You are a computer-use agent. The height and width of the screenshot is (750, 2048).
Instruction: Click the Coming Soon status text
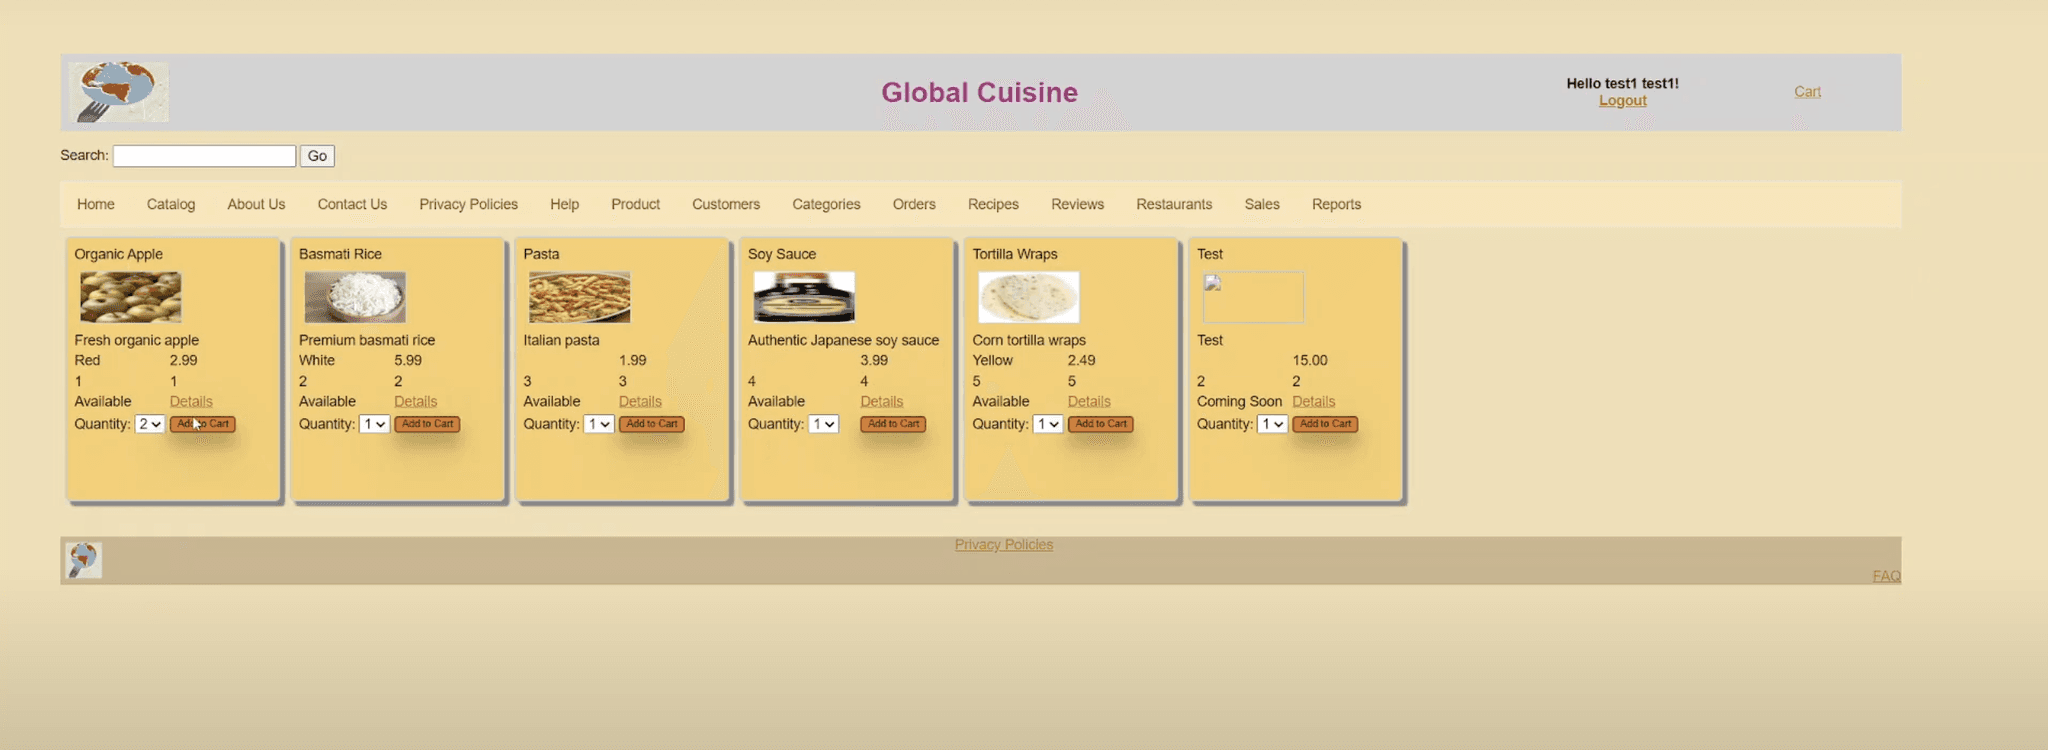coord(1239,402)
